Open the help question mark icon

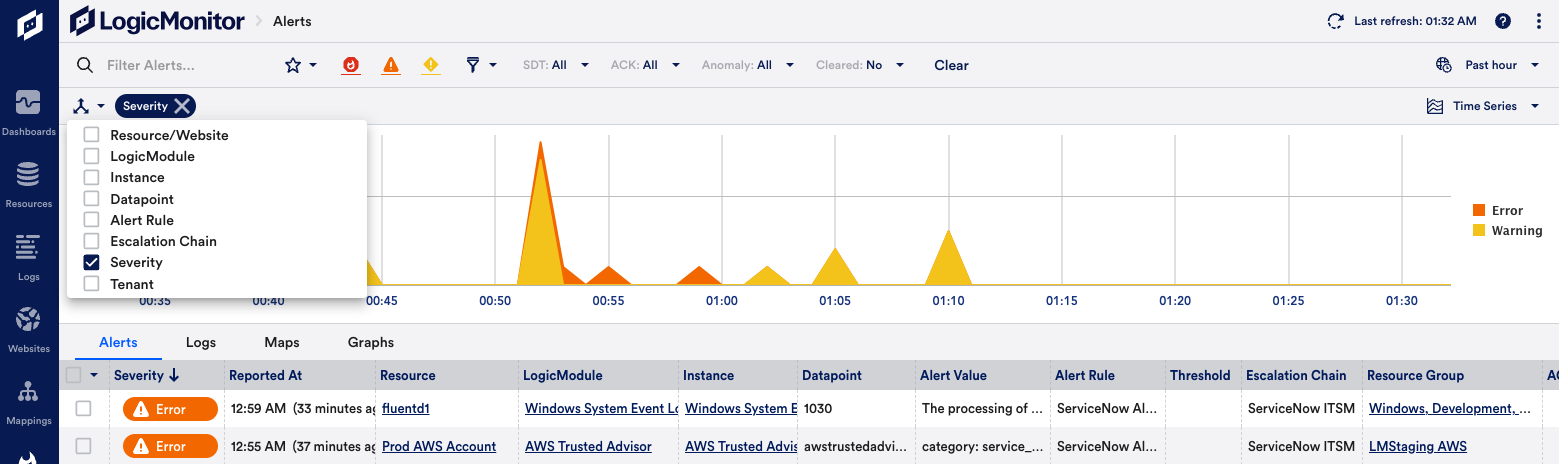coord(1502,21)
